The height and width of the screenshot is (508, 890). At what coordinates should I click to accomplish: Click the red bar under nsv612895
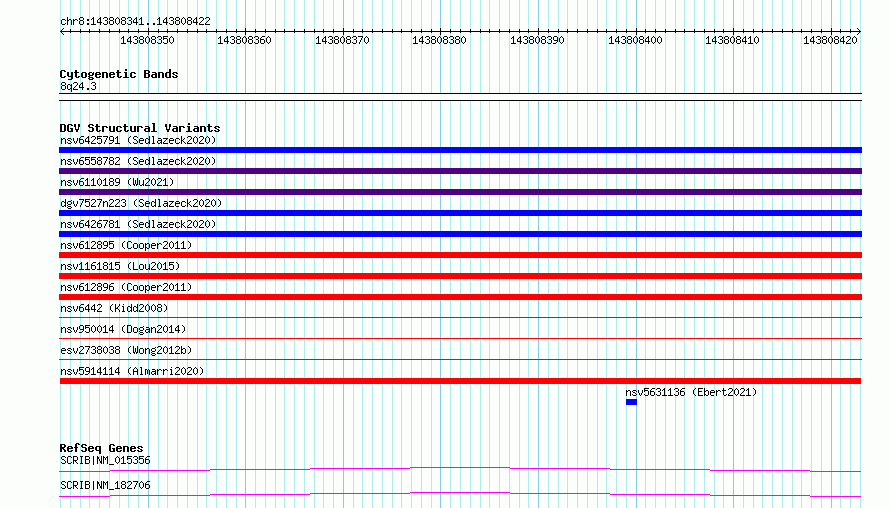pos(460,255)
